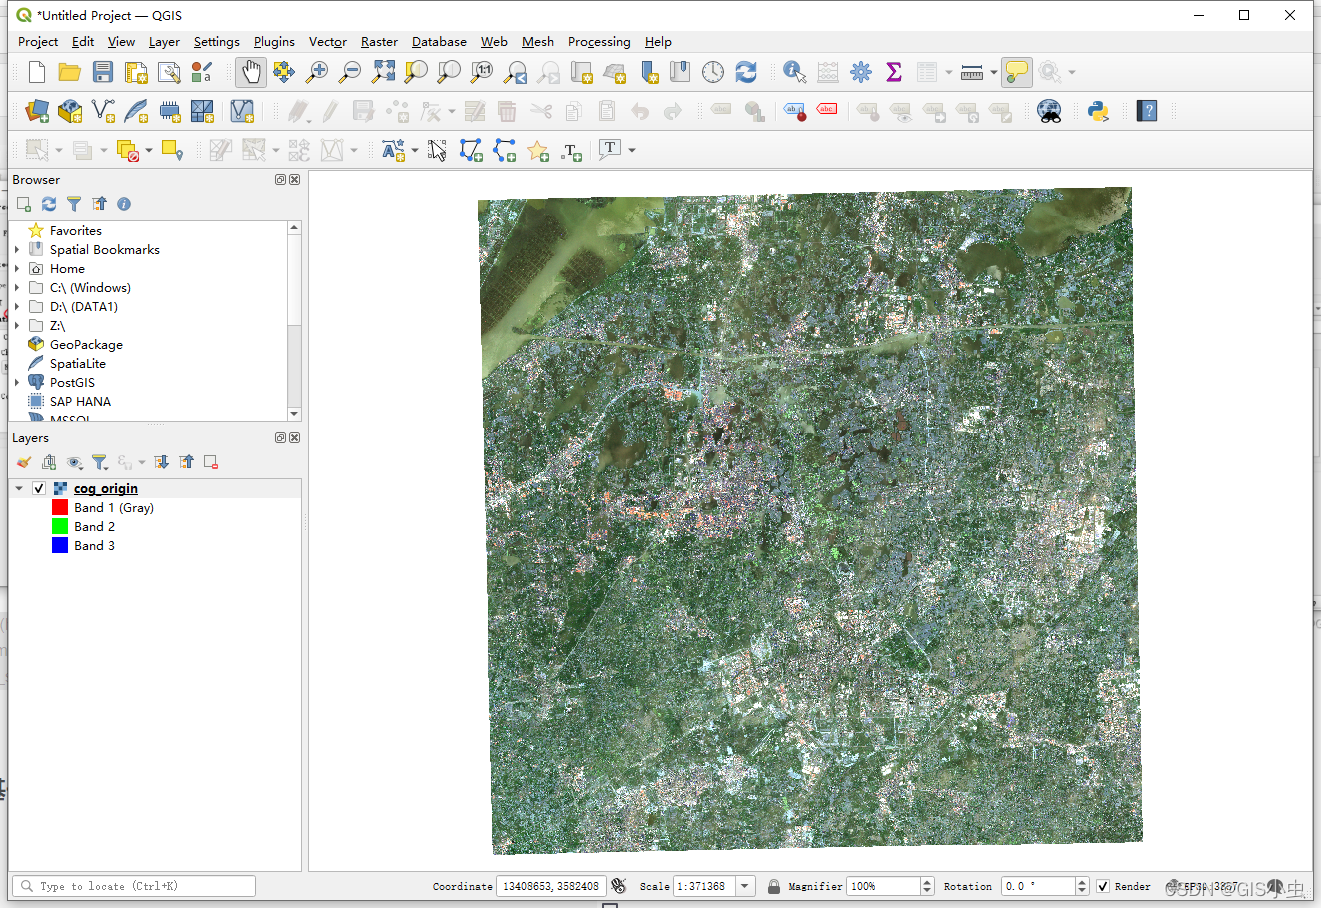Click the Coordinate input field

(x=552, y=886)
